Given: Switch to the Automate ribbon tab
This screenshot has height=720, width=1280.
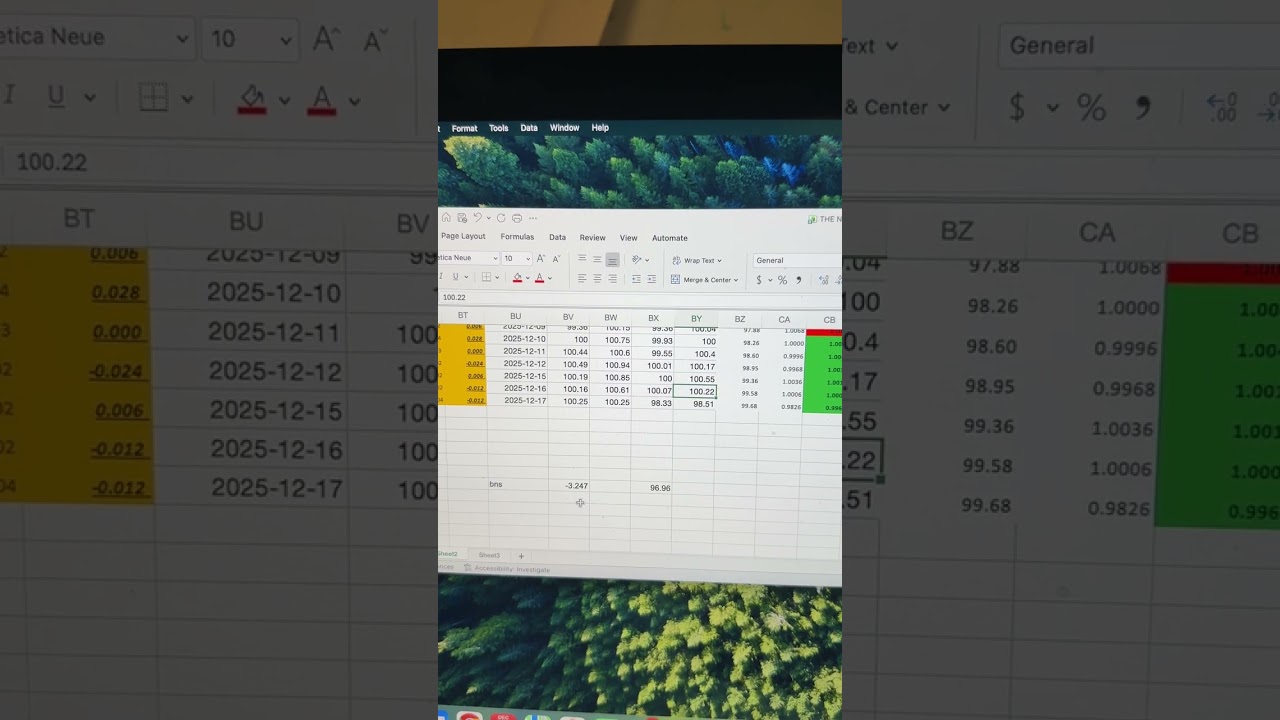Looking at the screenshot, I should coord(670,238).
